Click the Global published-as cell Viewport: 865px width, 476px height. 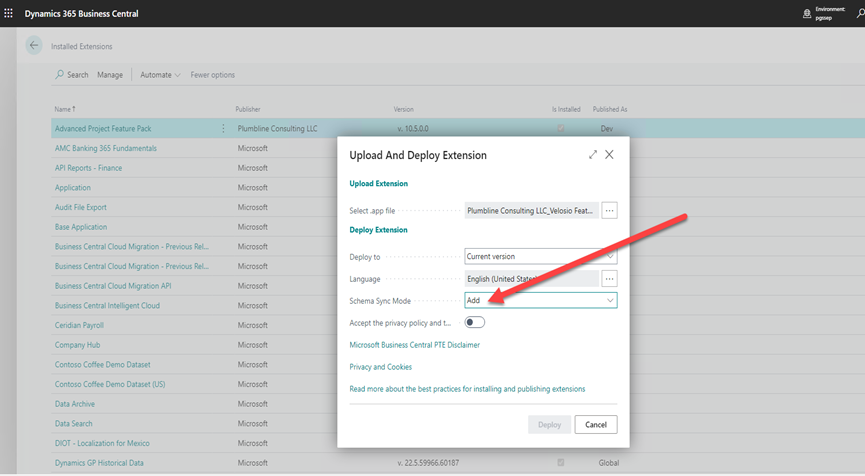point(608,463)
